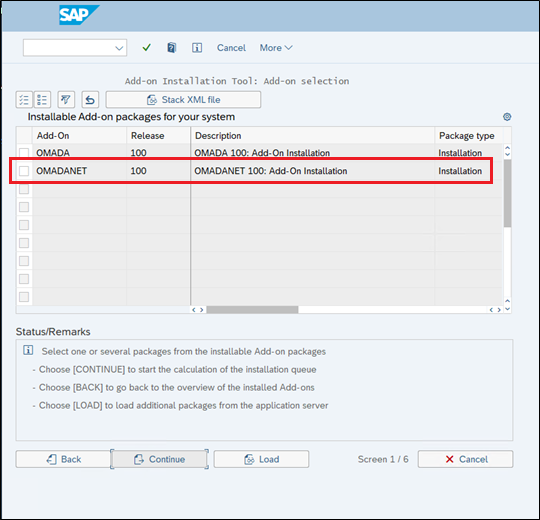540x520 pixels.
Task: Tick the OMADANET add-on checkbox
Action: click(24, 171)
